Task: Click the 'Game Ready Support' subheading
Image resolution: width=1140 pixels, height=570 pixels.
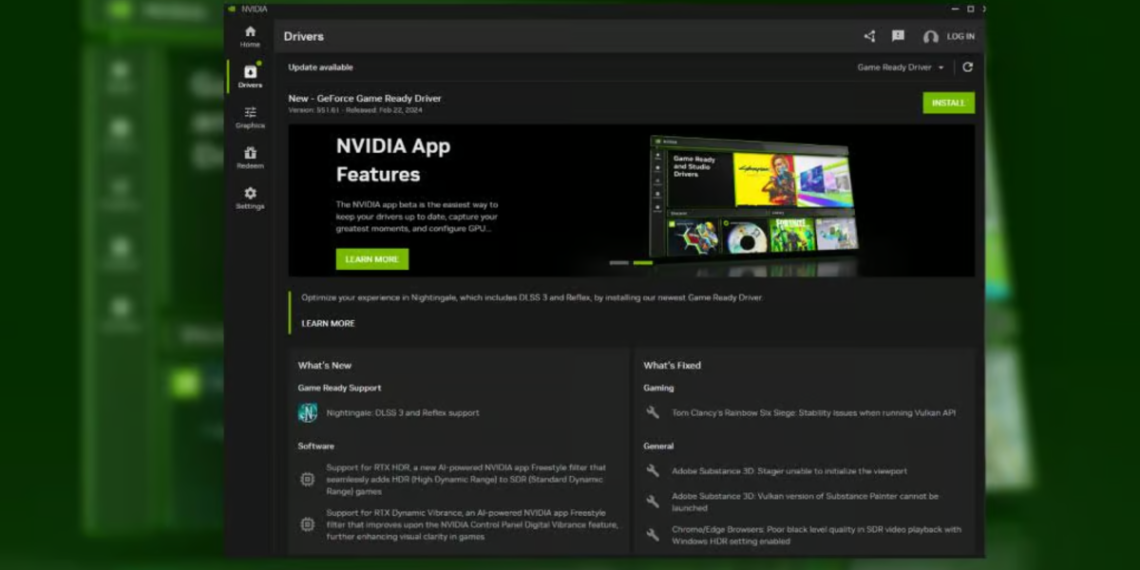Action: [x=340, y=388]
